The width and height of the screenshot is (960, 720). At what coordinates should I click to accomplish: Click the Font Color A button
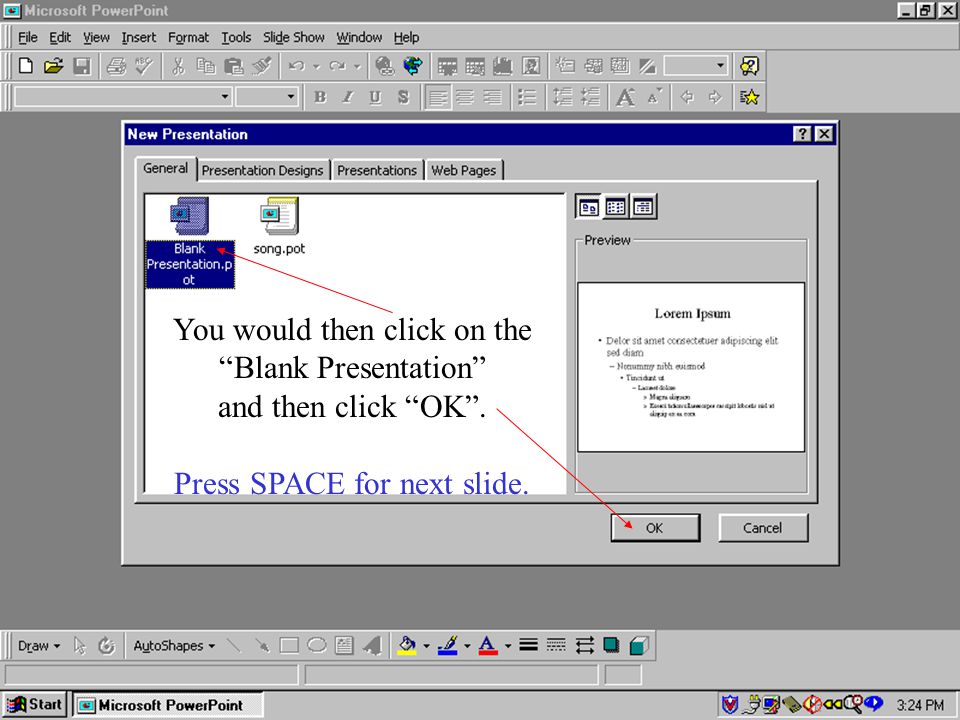[x=488, y=645]
